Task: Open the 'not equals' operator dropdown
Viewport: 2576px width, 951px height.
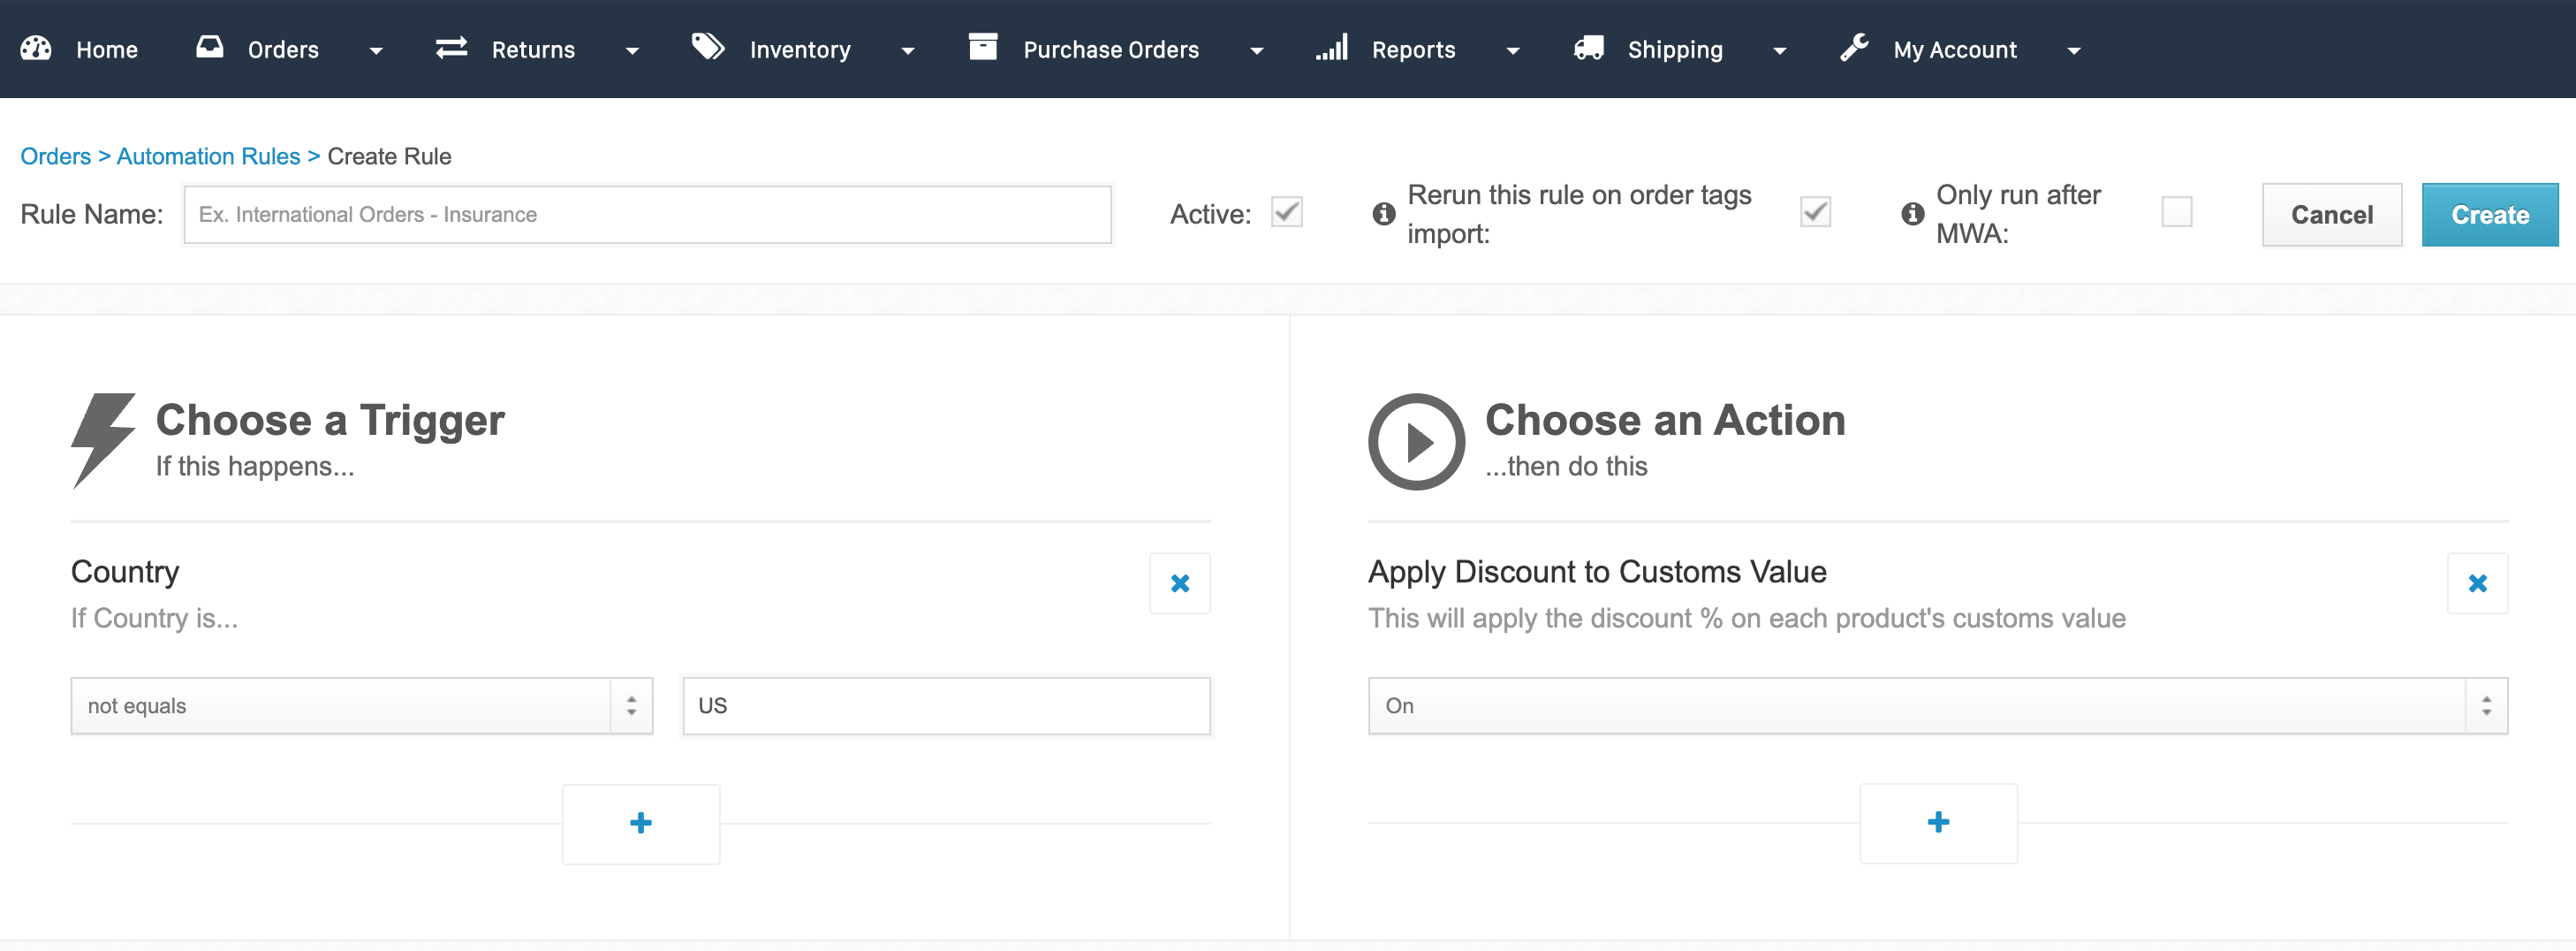Action: (362, 706)
